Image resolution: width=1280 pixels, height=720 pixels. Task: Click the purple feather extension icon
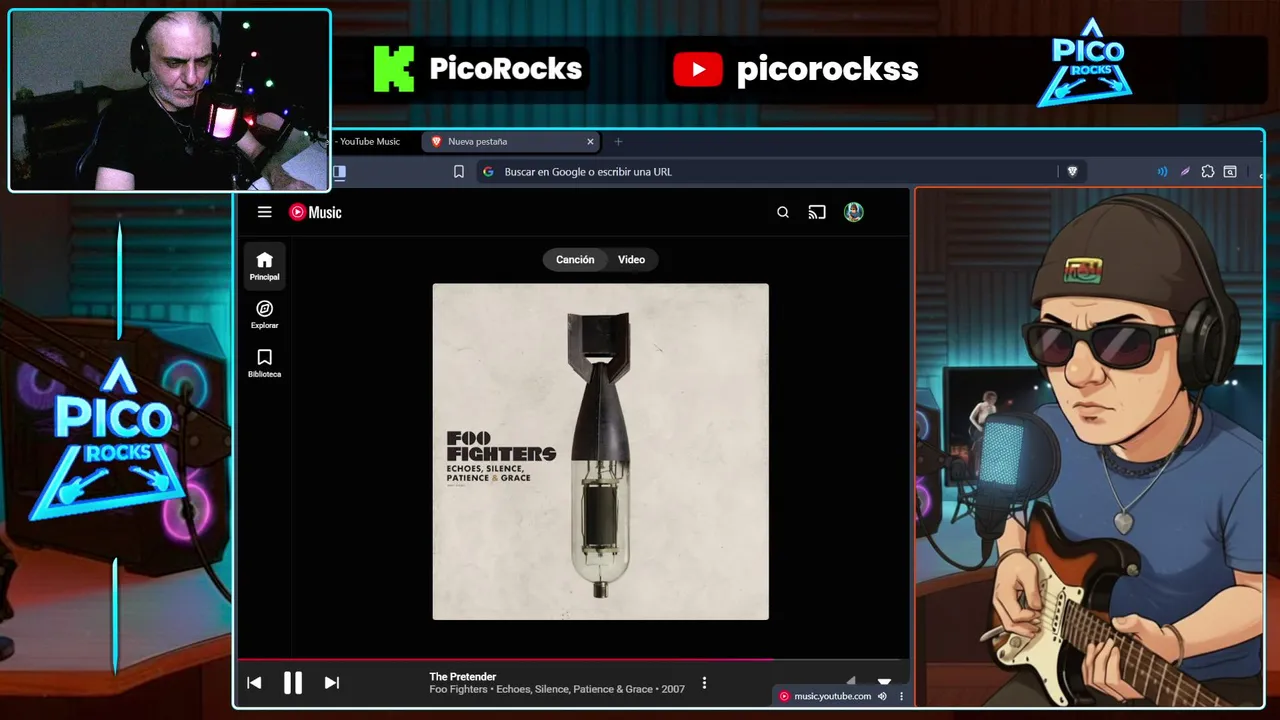(1185, 172)
